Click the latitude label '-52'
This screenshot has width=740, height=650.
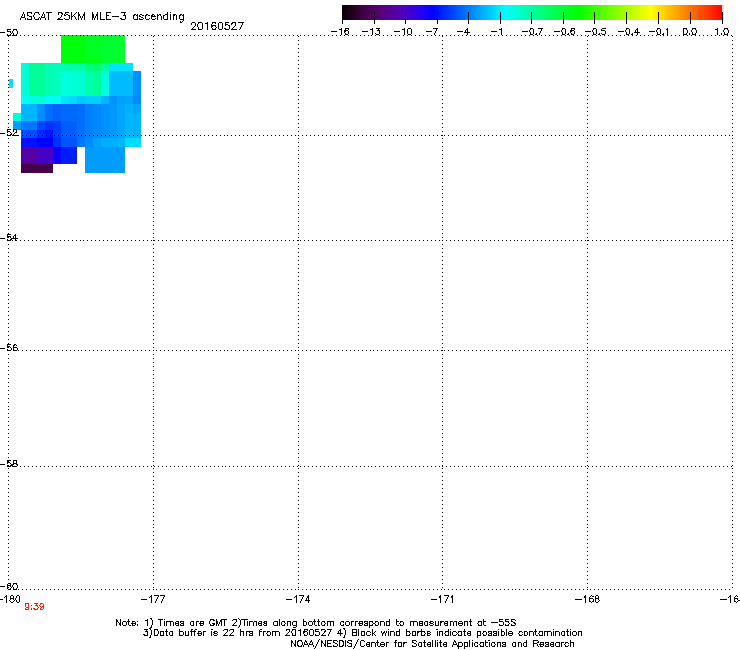point(9,133)
